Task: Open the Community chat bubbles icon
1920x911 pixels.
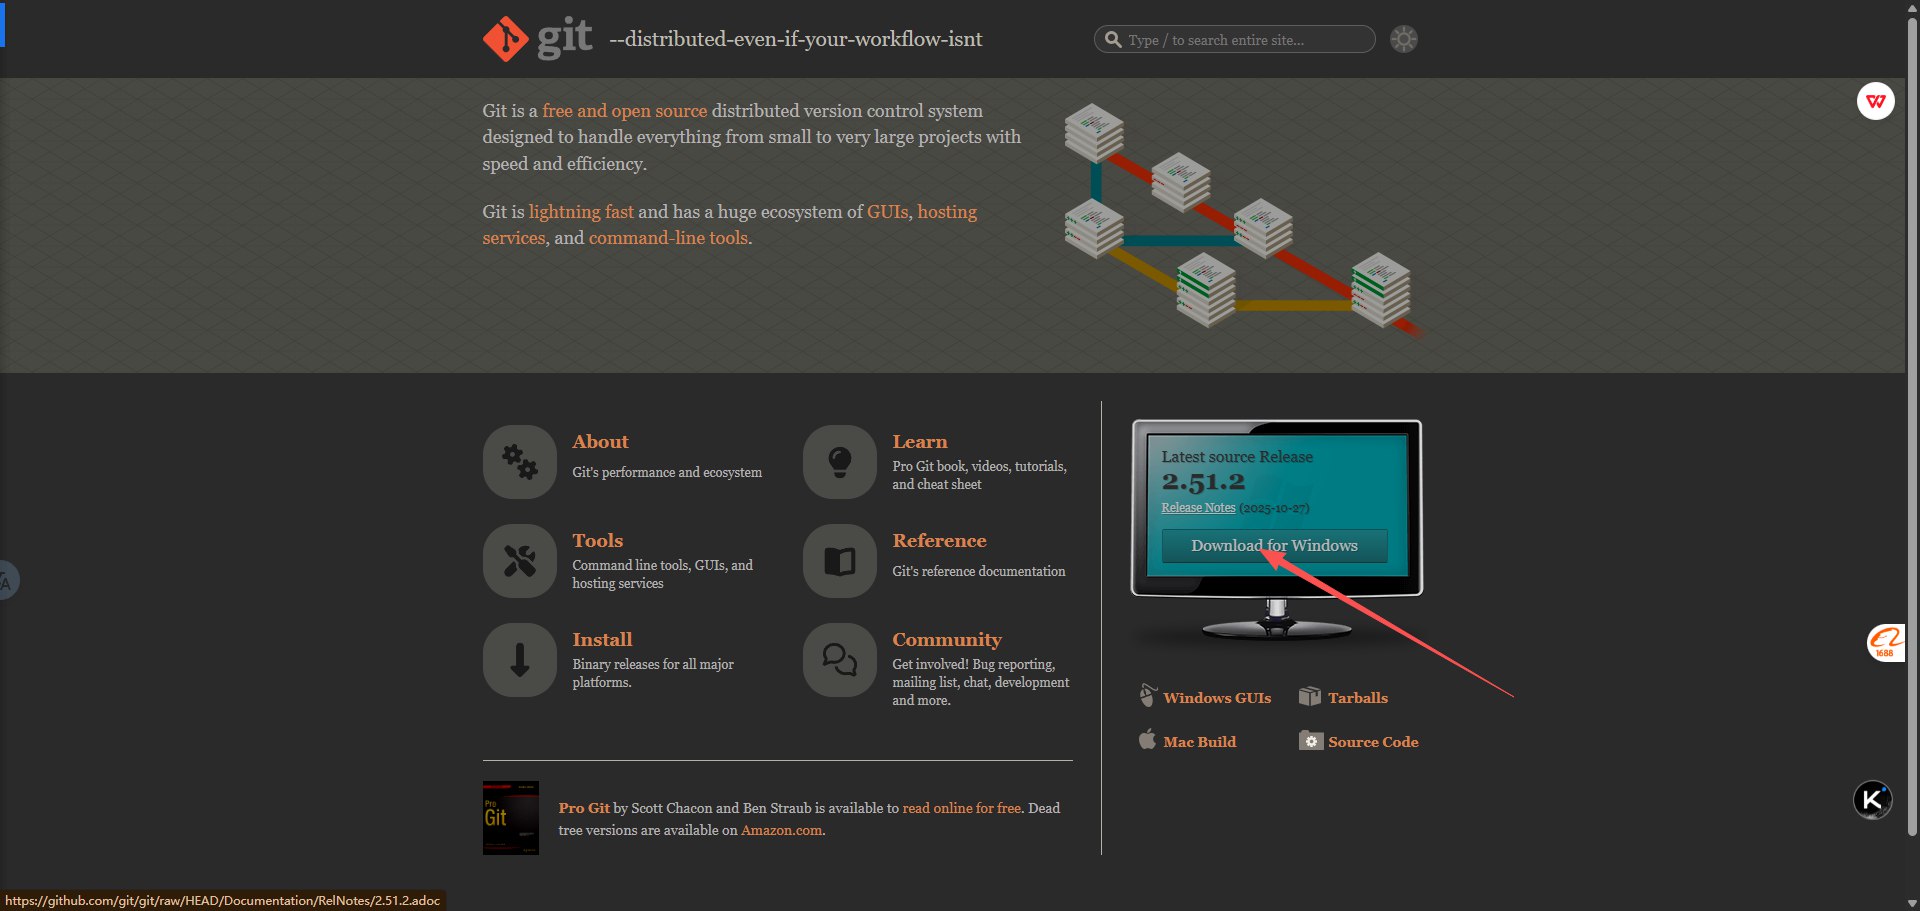Action: (839, 659)
